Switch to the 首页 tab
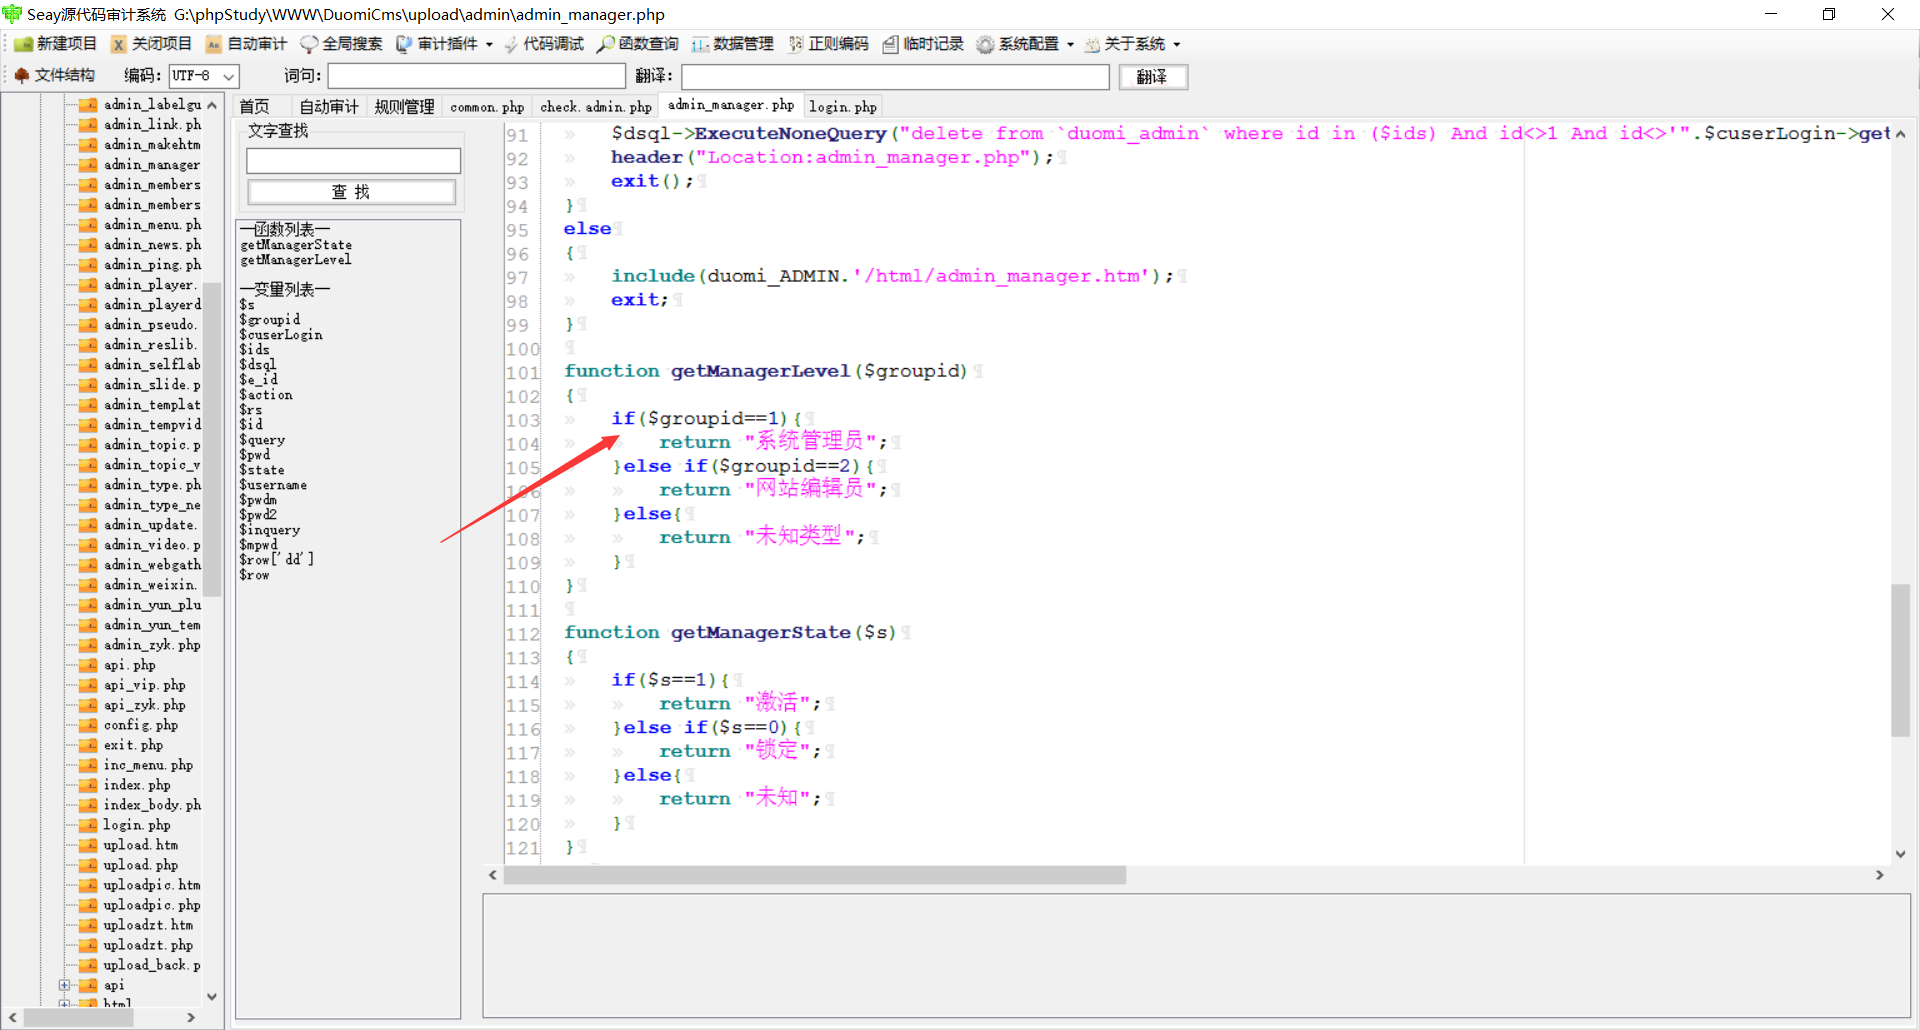The width and height of the screenshot is (1920, 1030). click(254, 106)
